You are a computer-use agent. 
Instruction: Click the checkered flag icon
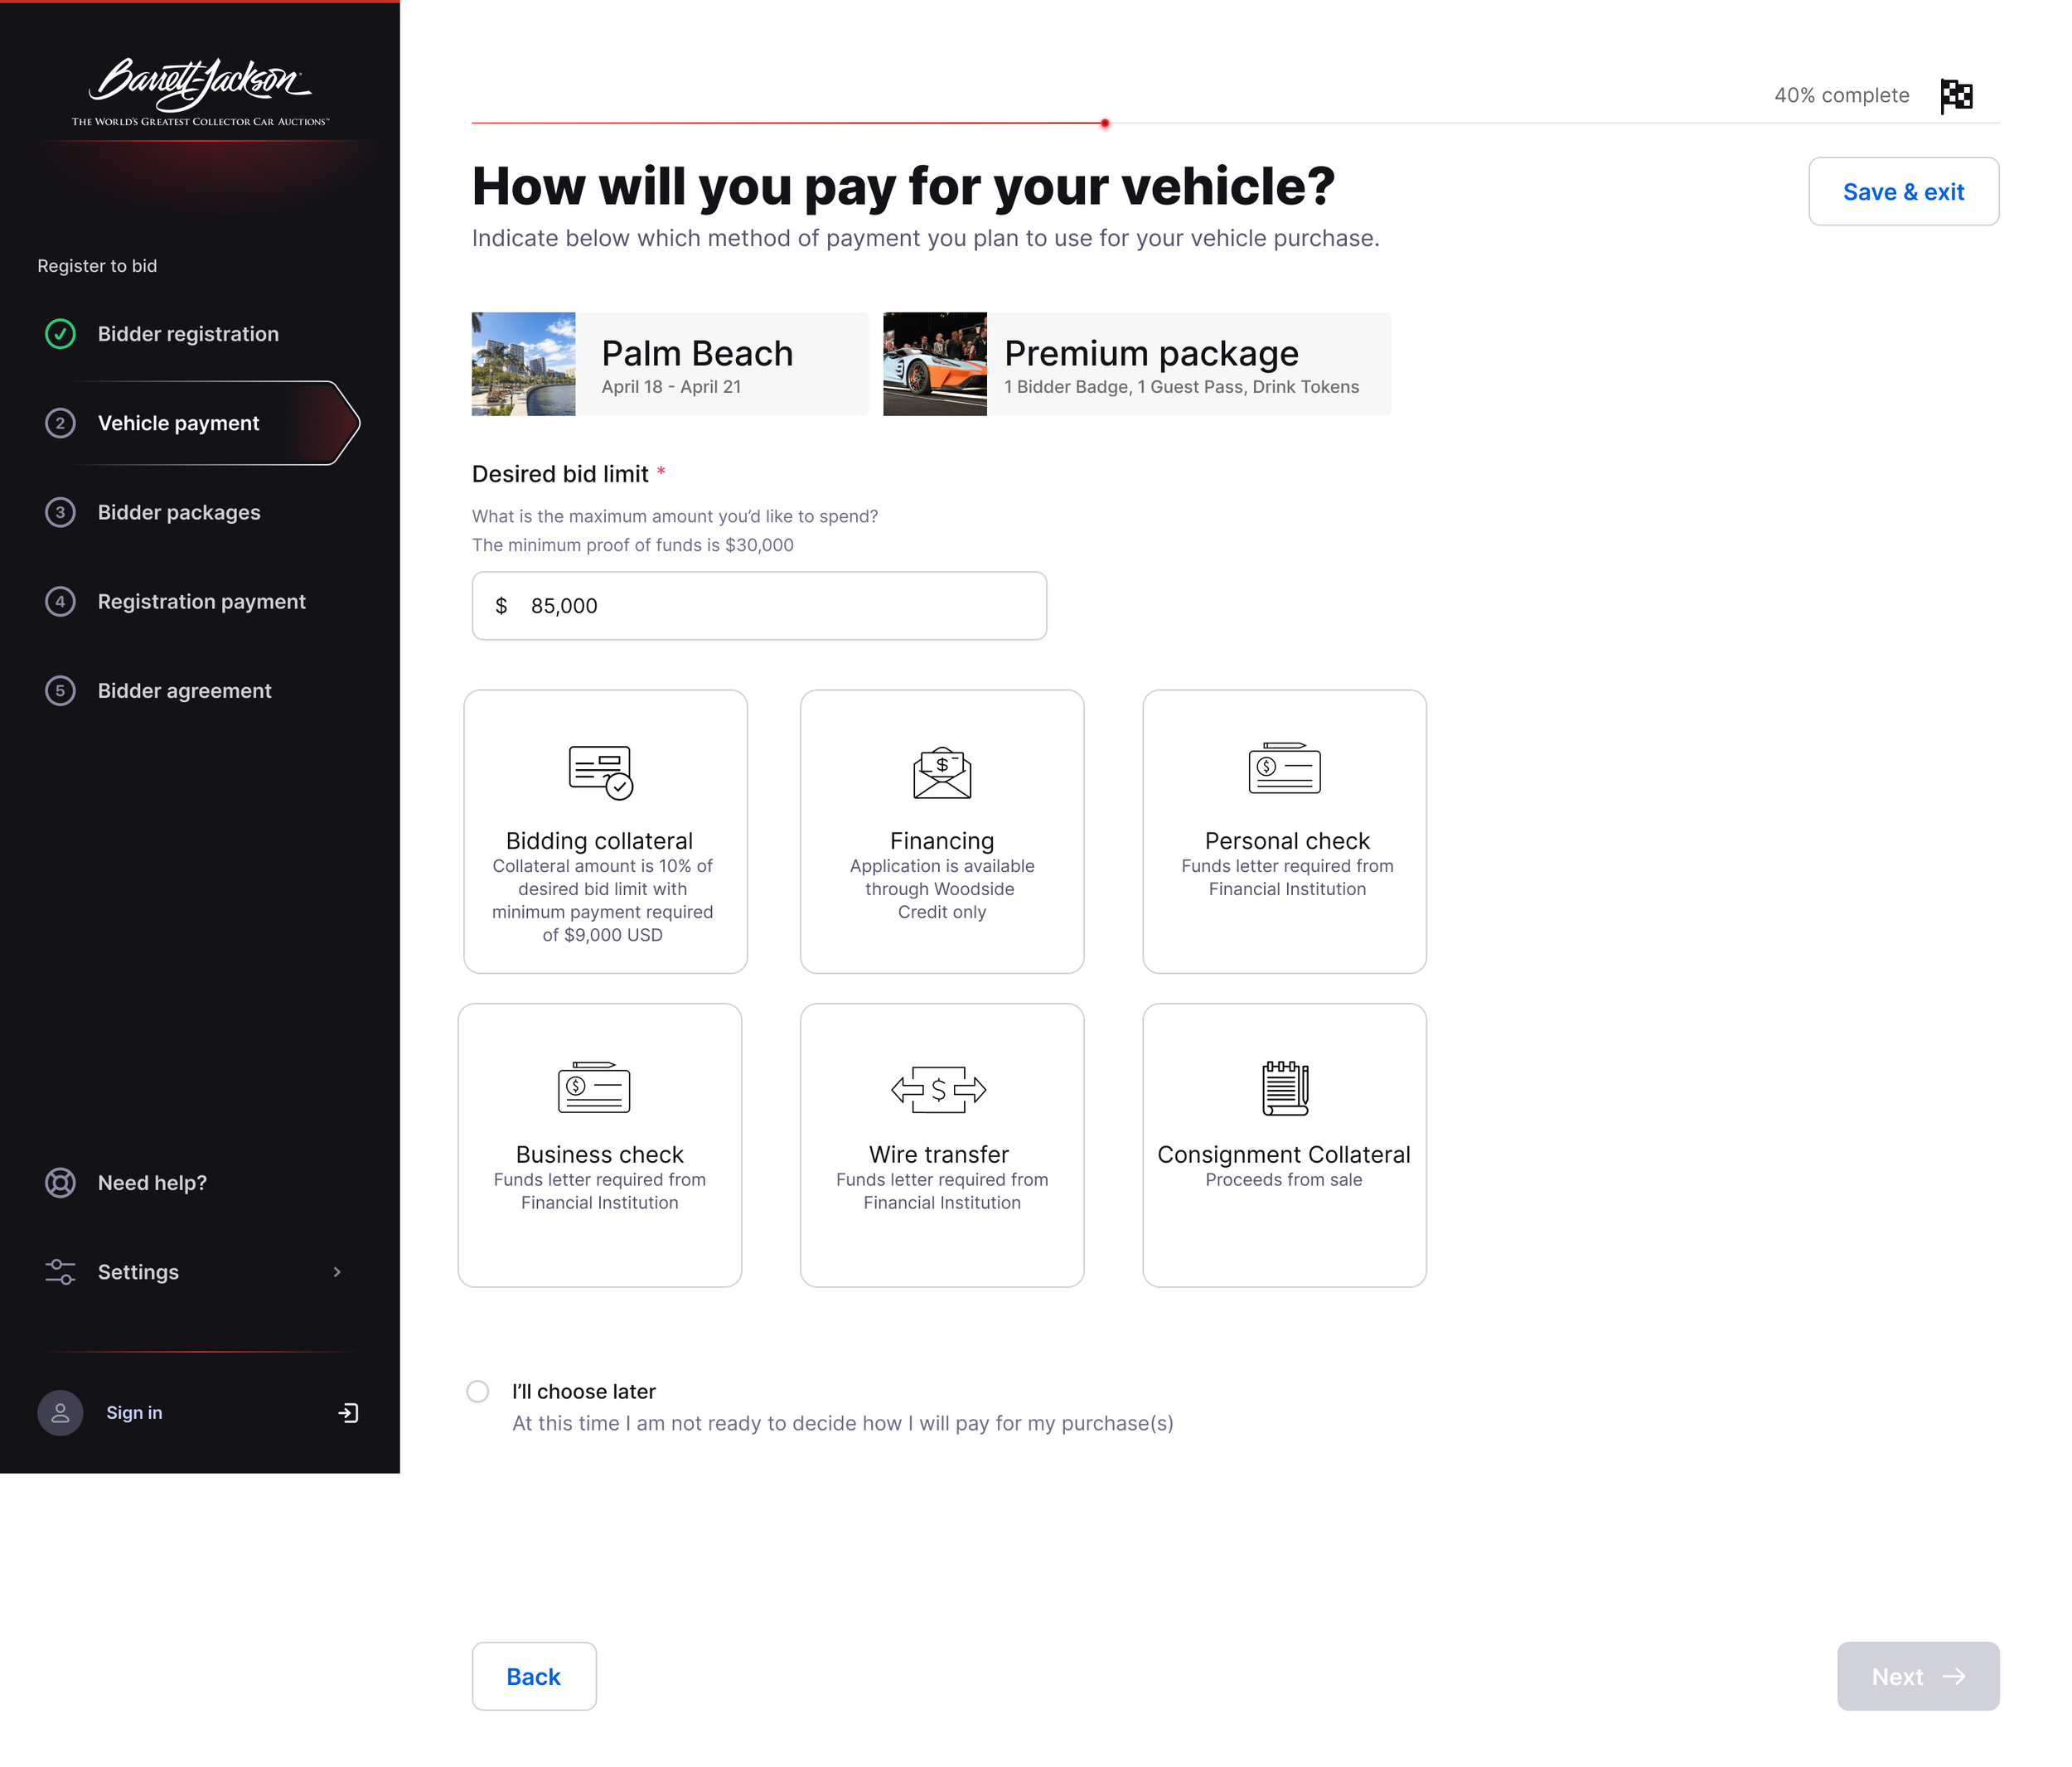point(1956,96)
